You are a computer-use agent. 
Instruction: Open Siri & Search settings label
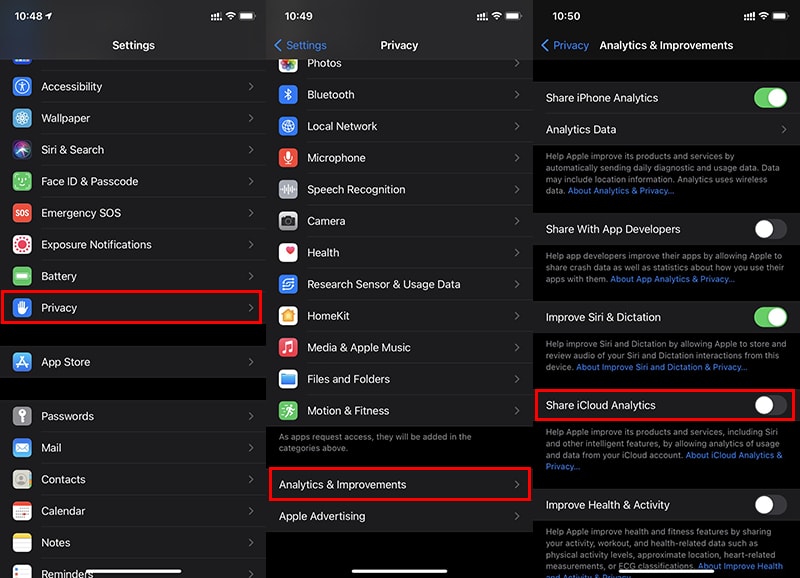pyautogui.click(x=72, y=150)
